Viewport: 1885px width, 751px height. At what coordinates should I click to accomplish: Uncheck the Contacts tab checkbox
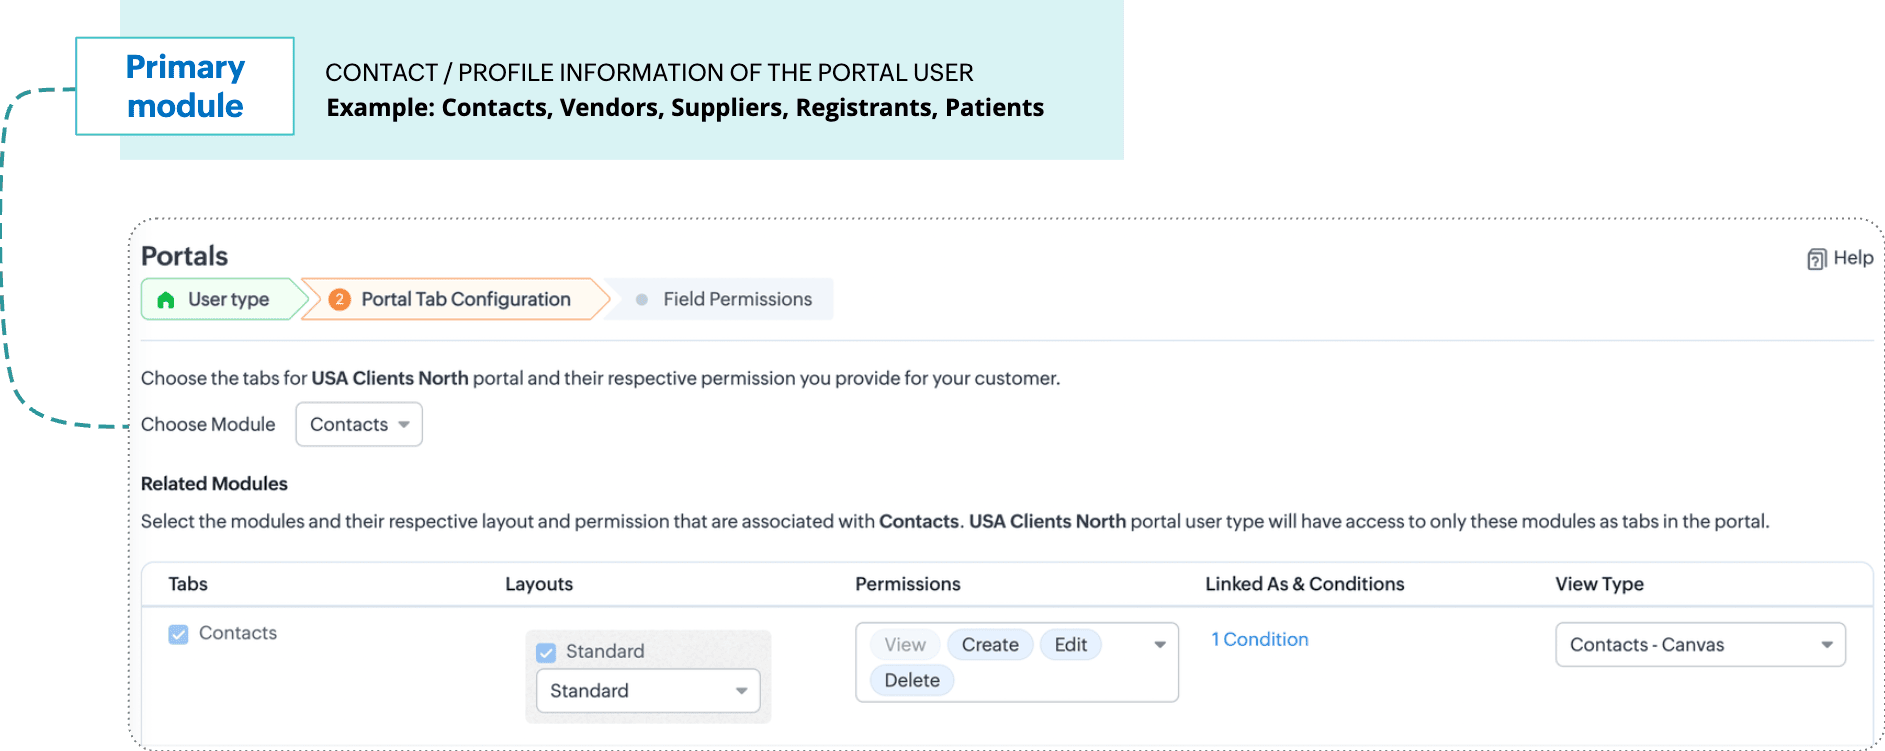pyautogui.click(x=178, y=634)
